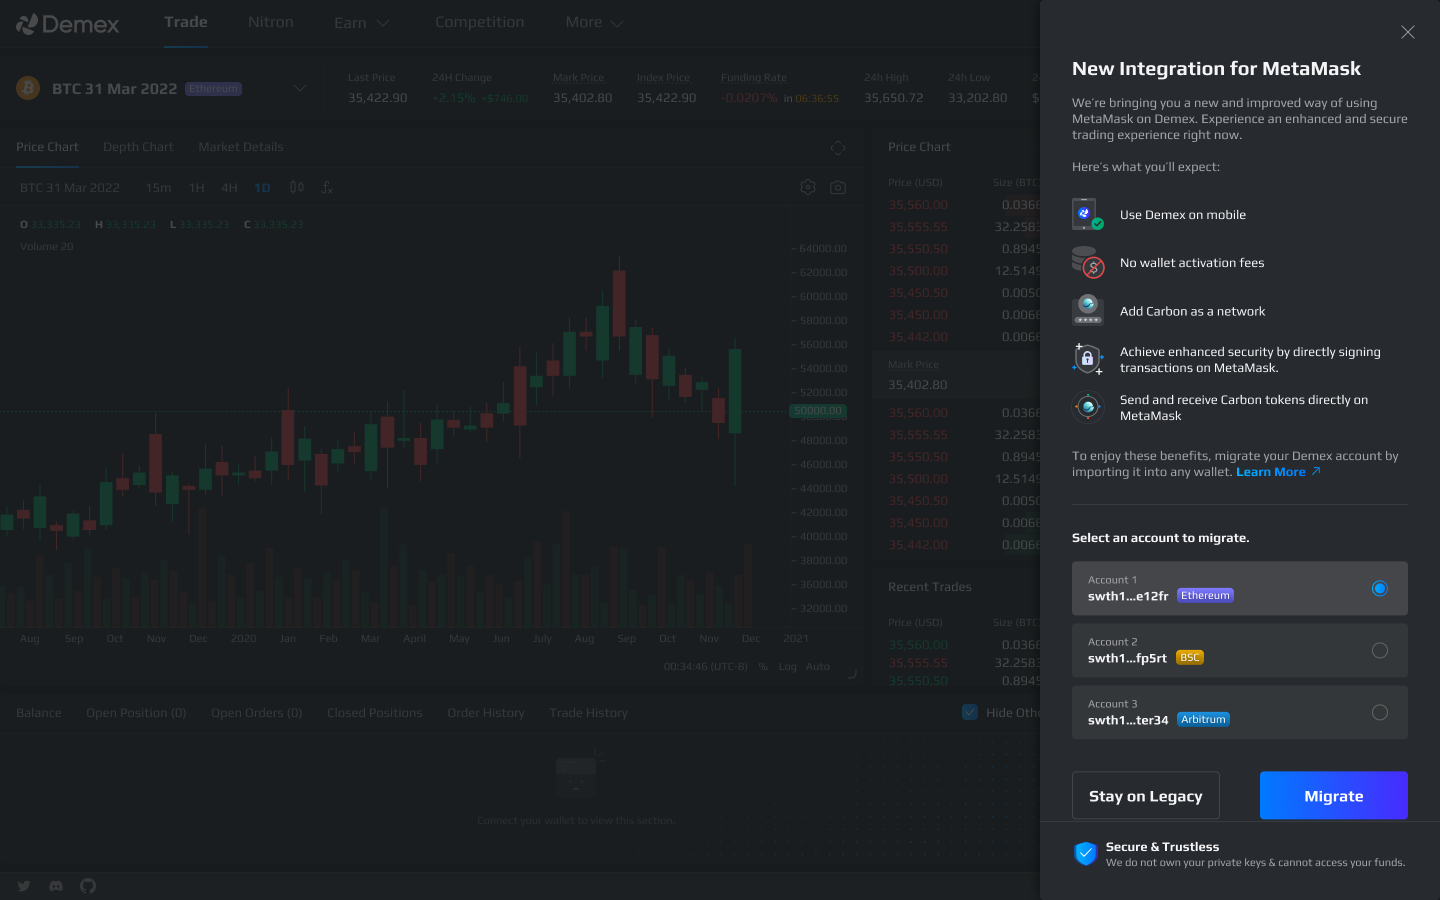Screen dimensions: 1440x900
Task: Take chart snapshot with camera icon
Action: tap(838, 187)
